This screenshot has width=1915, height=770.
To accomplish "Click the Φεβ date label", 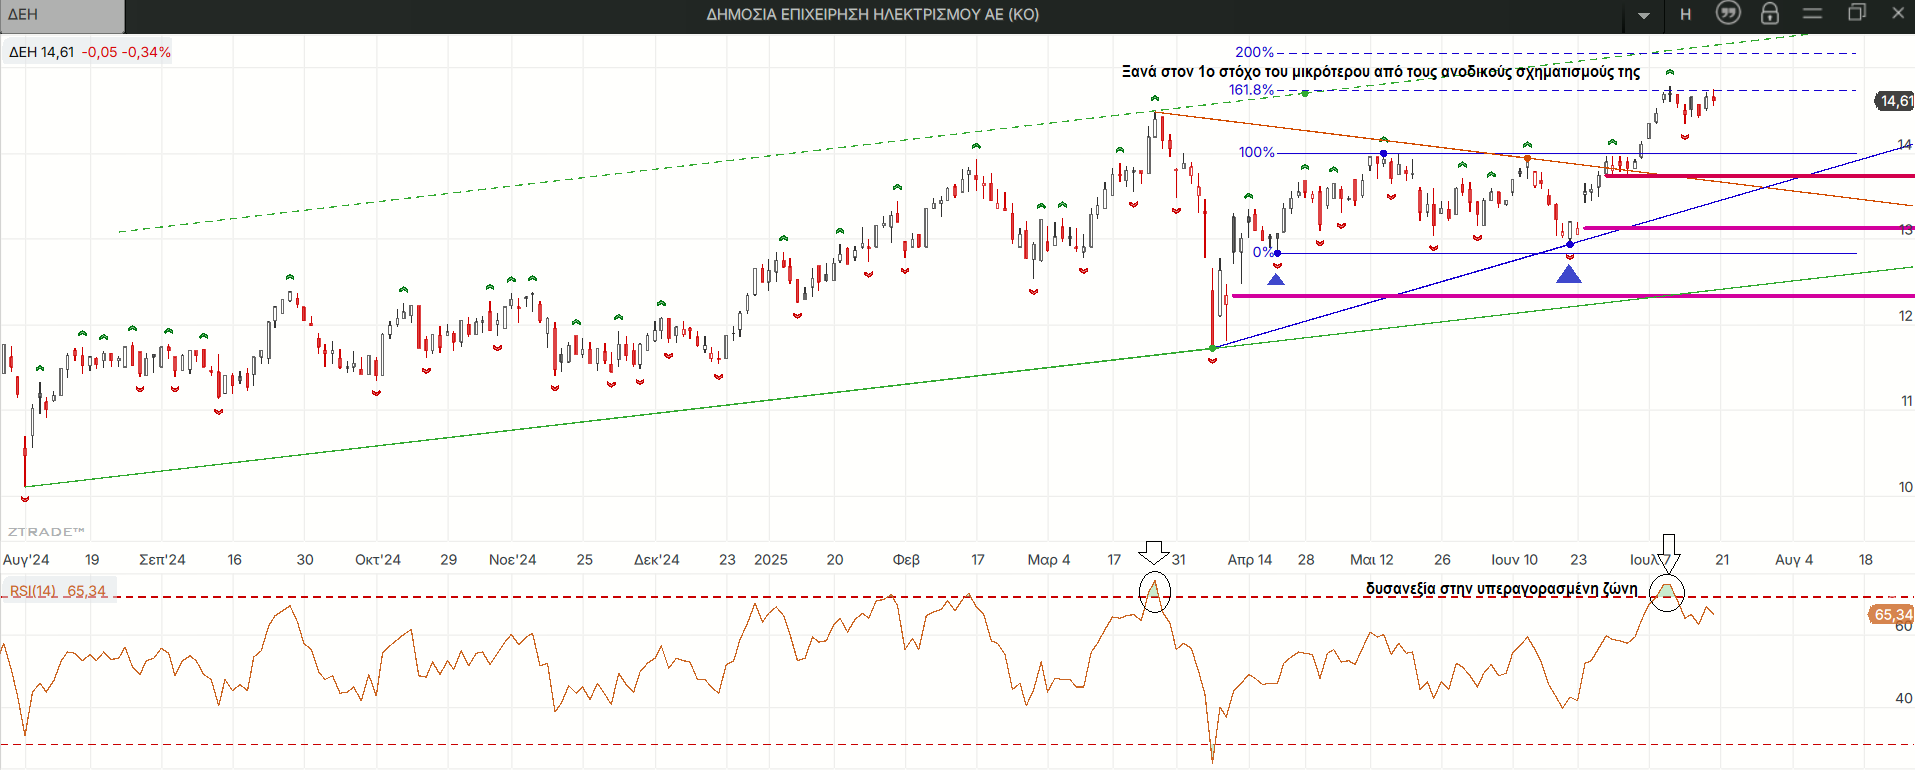I will click(906, 560).
